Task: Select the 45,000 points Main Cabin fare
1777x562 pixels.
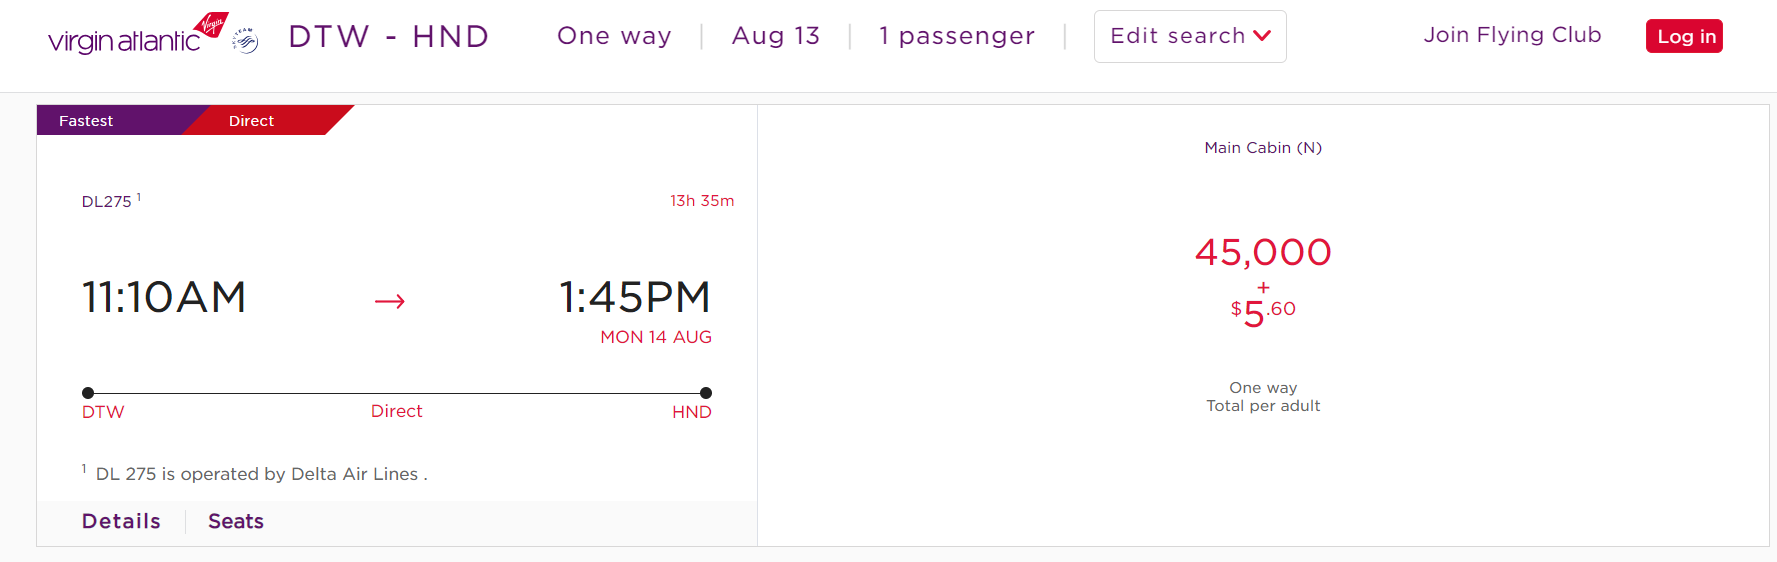Action: tap(1263, 253)
